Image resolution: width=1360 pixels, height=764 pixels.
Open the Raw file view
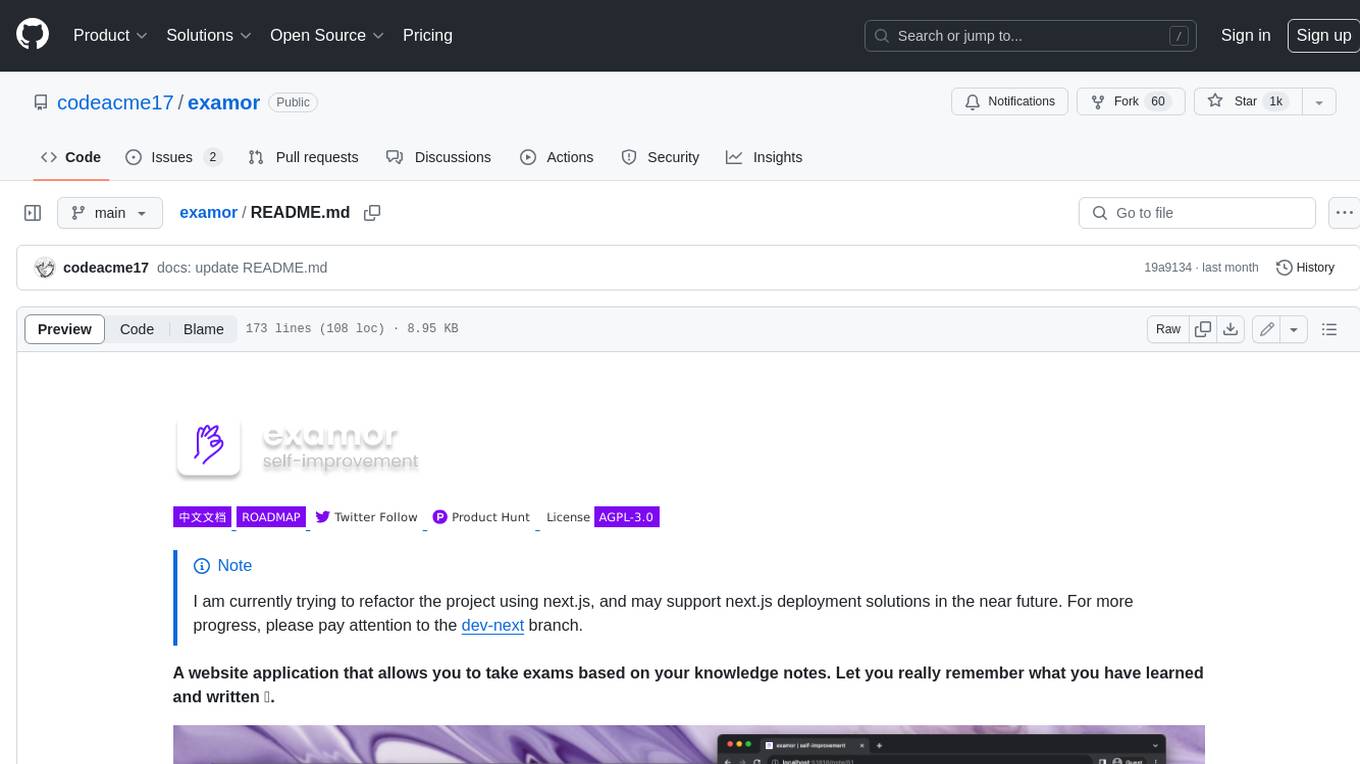tap(1168, 329)
